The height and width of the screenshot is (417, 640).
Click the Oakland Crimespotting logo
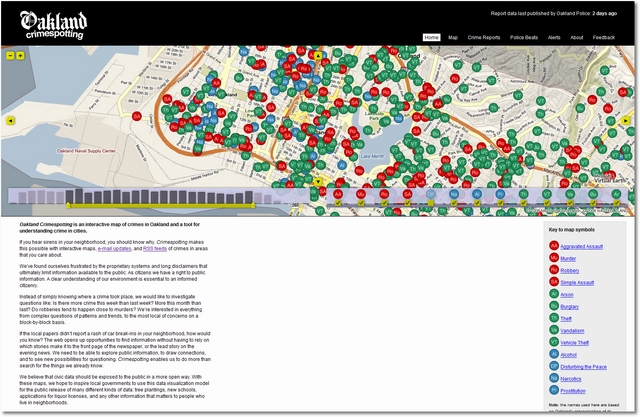click(53, 25)
